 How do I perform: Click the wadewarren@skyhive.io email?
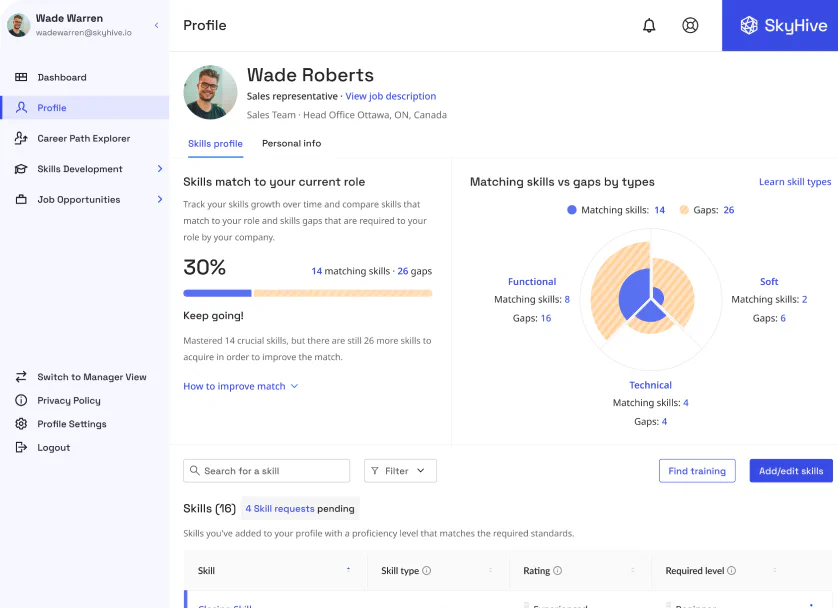[x=83, y=33]
